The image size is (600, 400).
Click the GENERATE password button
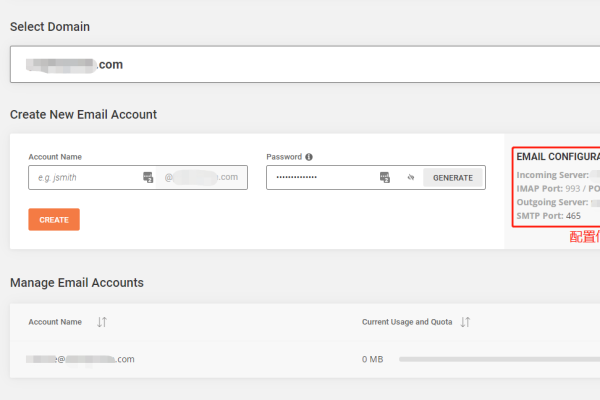[x=453, y=178]
